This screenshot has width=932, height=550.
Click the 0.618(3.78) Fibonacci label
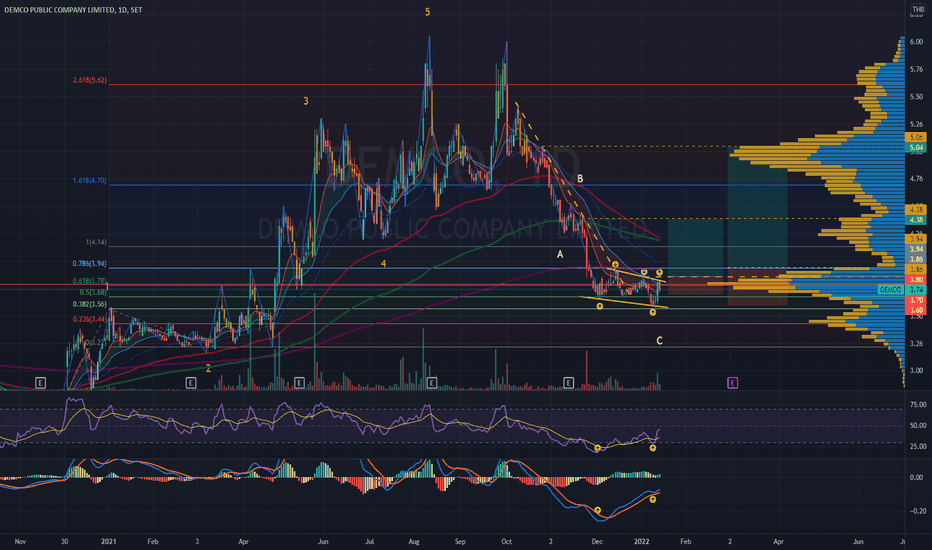tap(90, 281)
